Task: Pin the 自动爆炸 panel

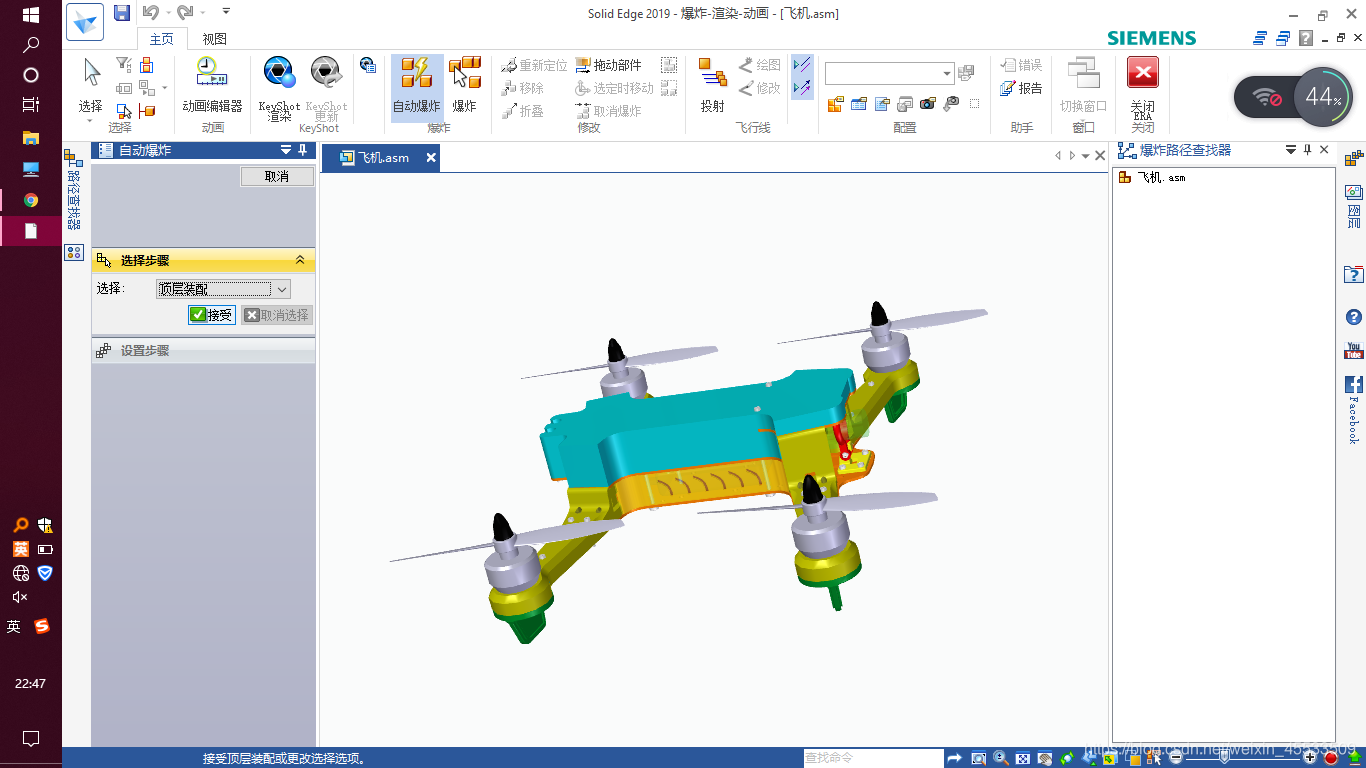Action: pos(303,150)
